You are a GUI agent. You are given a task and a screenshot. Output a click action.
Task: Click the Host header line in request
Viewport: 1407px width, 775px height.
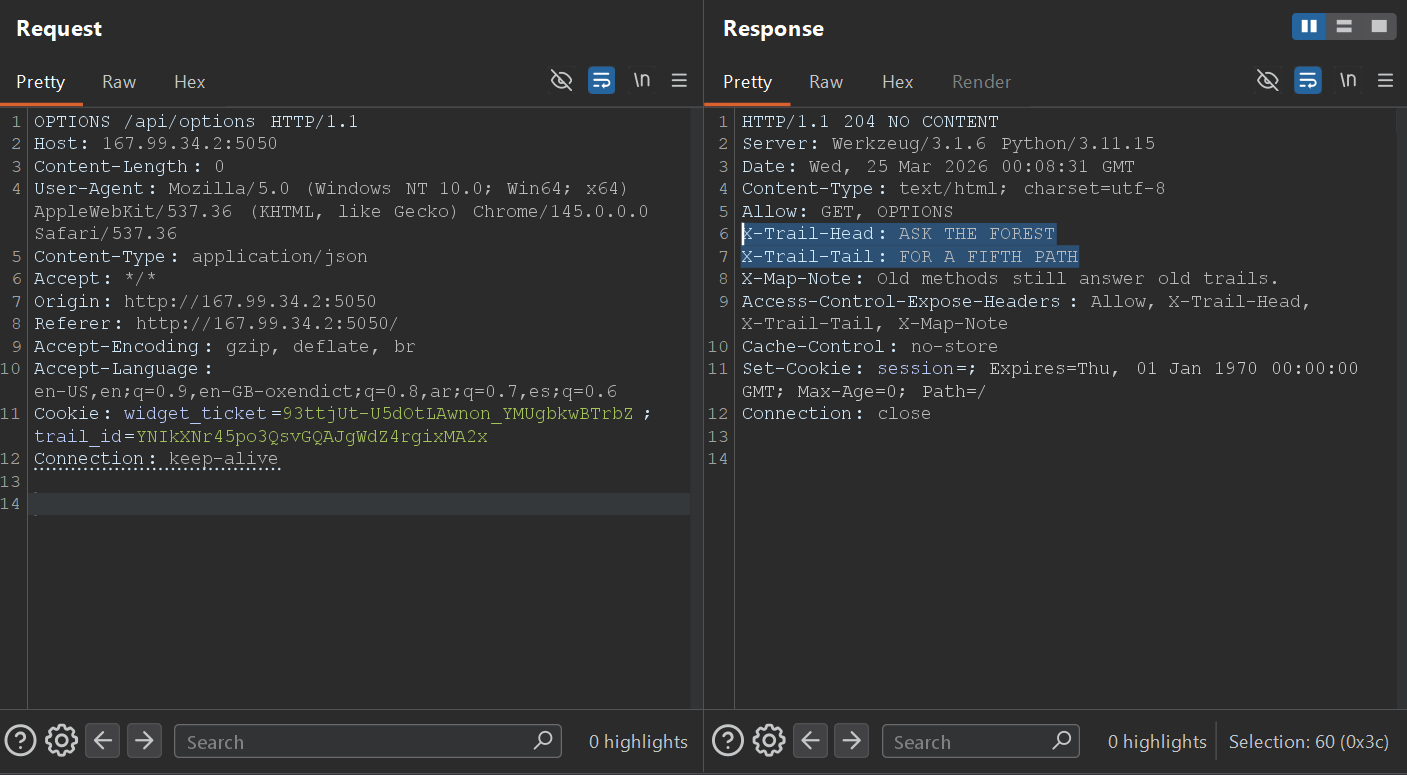(156, 144)
